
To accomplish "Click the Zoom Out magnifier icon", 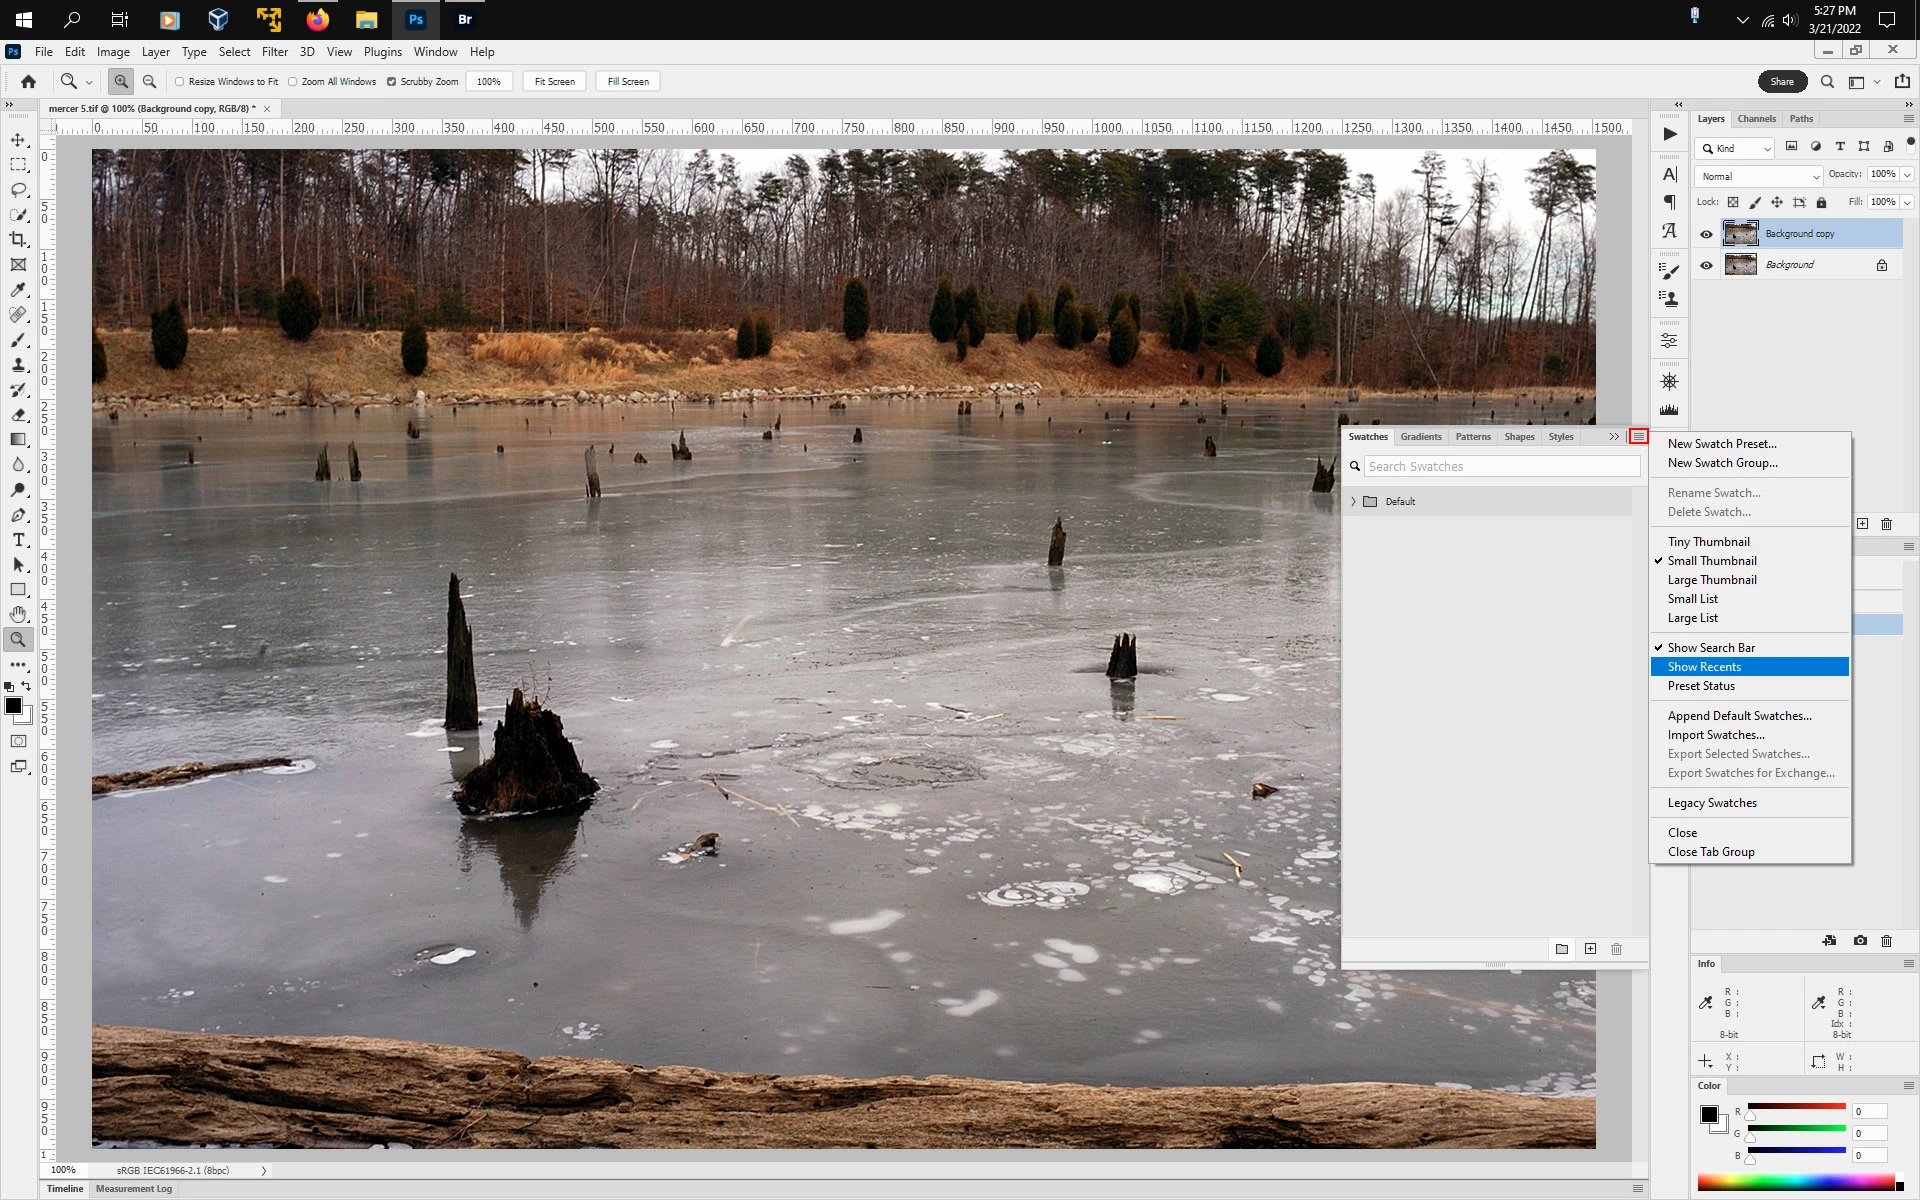I will [x=149, y=82].
